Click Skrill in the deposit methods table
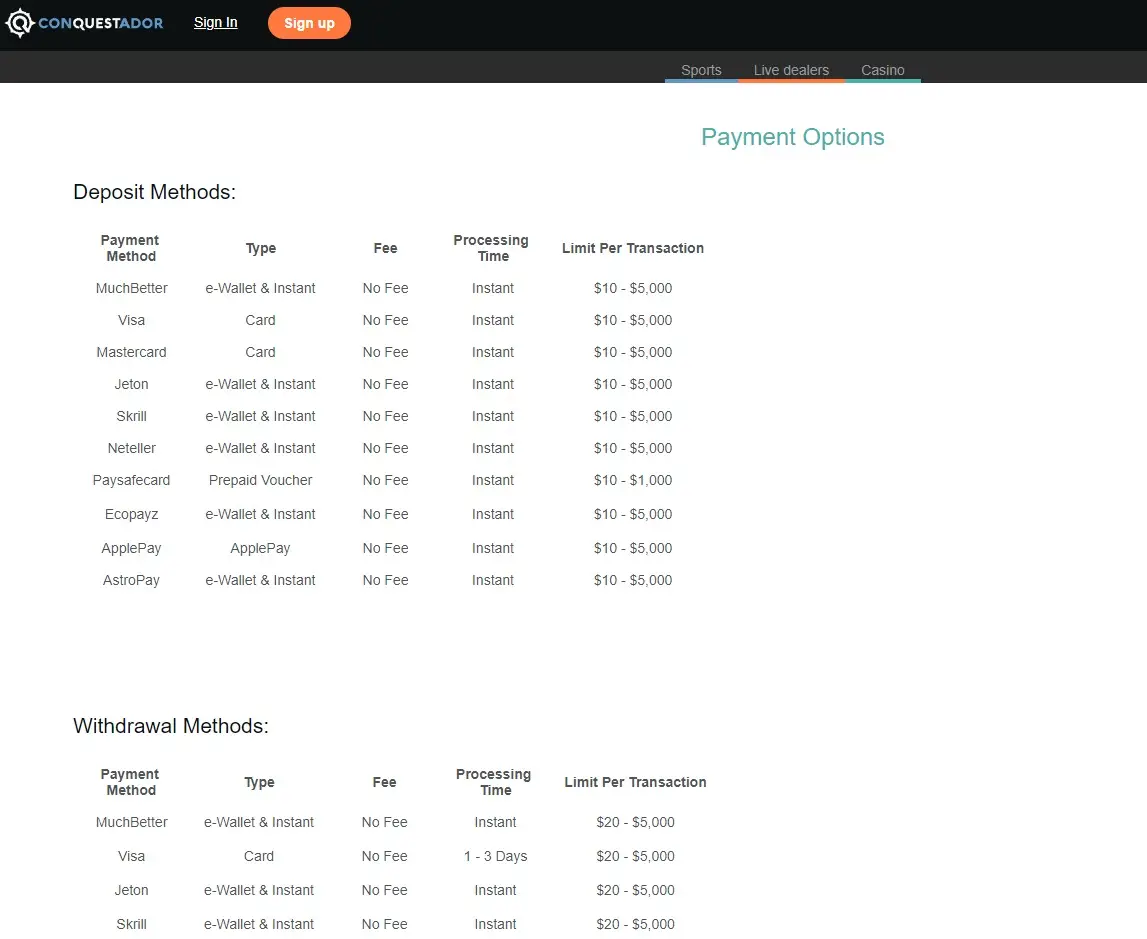This screenshot has width=1147, height=939. pyautogui.click(x=132, y=416)
